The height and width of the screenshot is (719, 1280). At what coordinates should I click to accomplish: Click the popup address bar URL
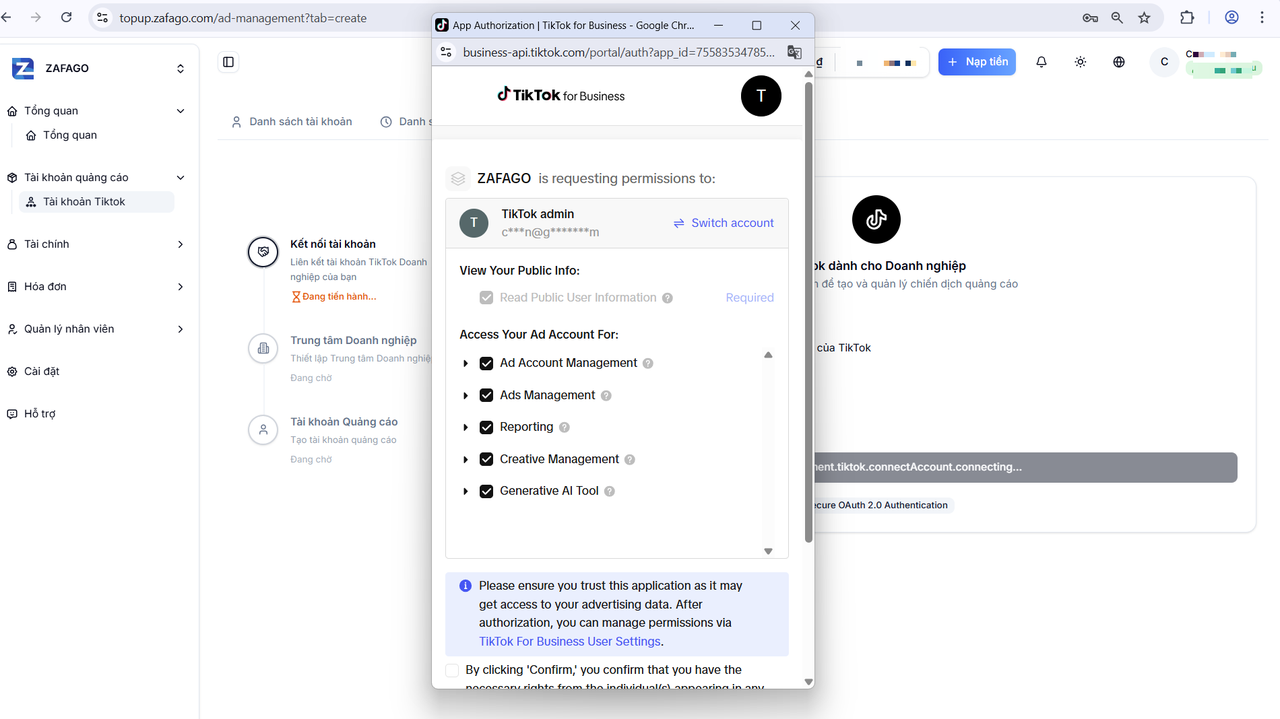[x=619, y=52]
